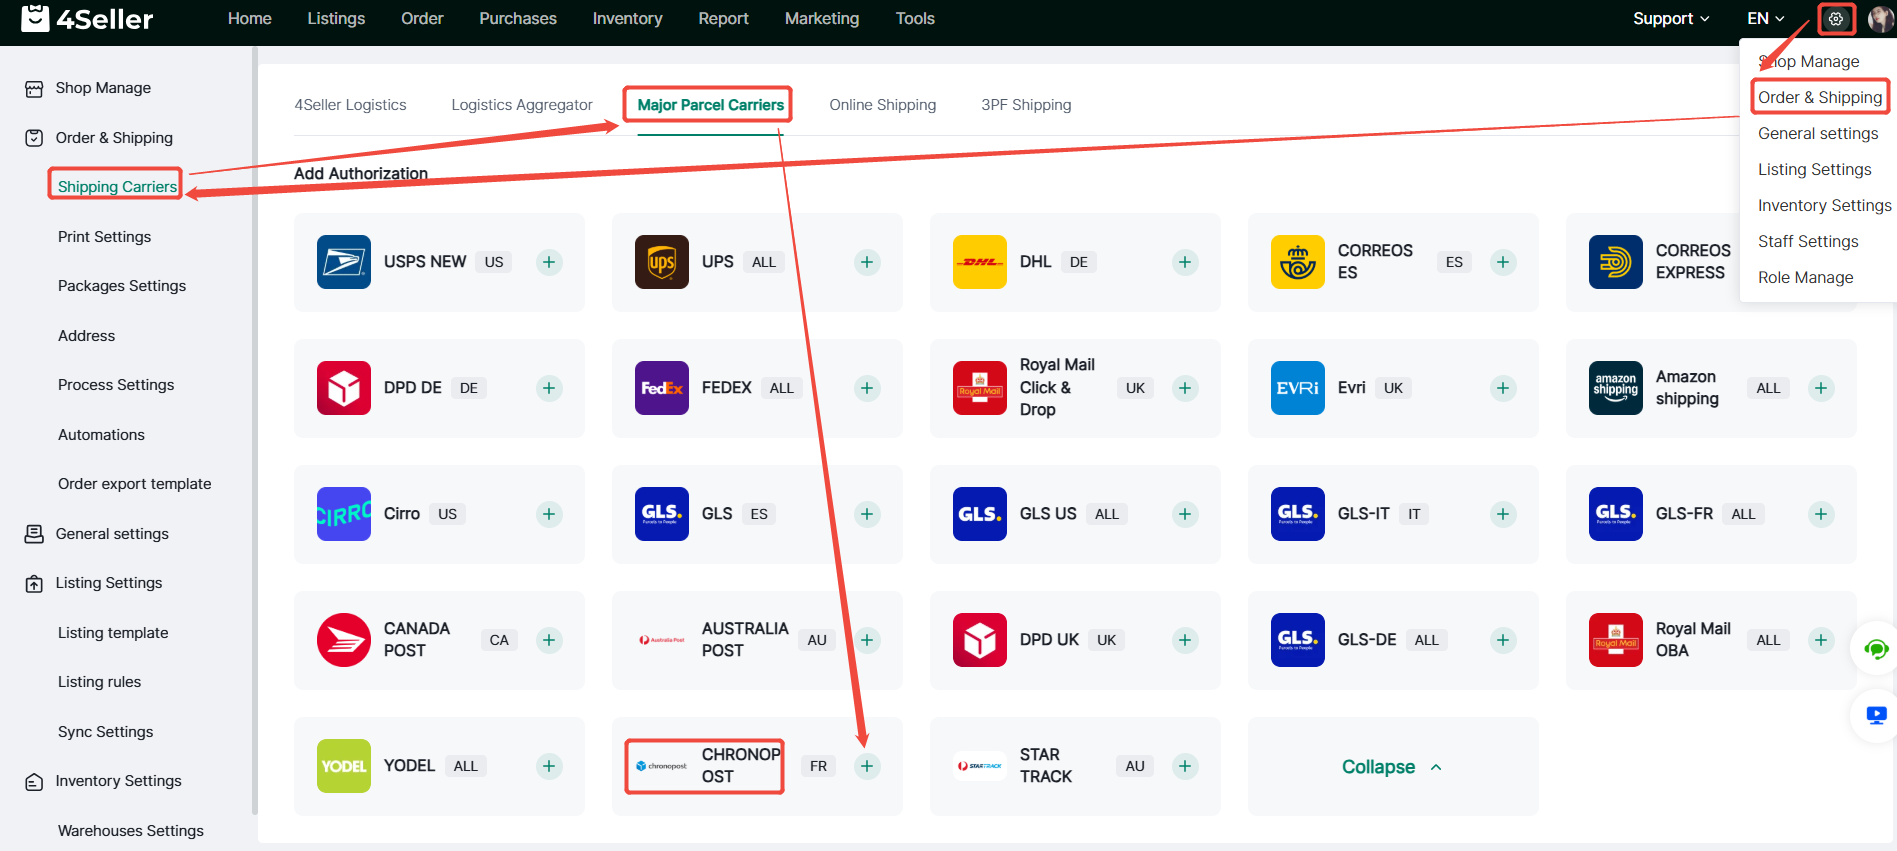Select Major Parcel Carriers tab
Screen dimensions: 1897x851
click(x=710, y=105)
